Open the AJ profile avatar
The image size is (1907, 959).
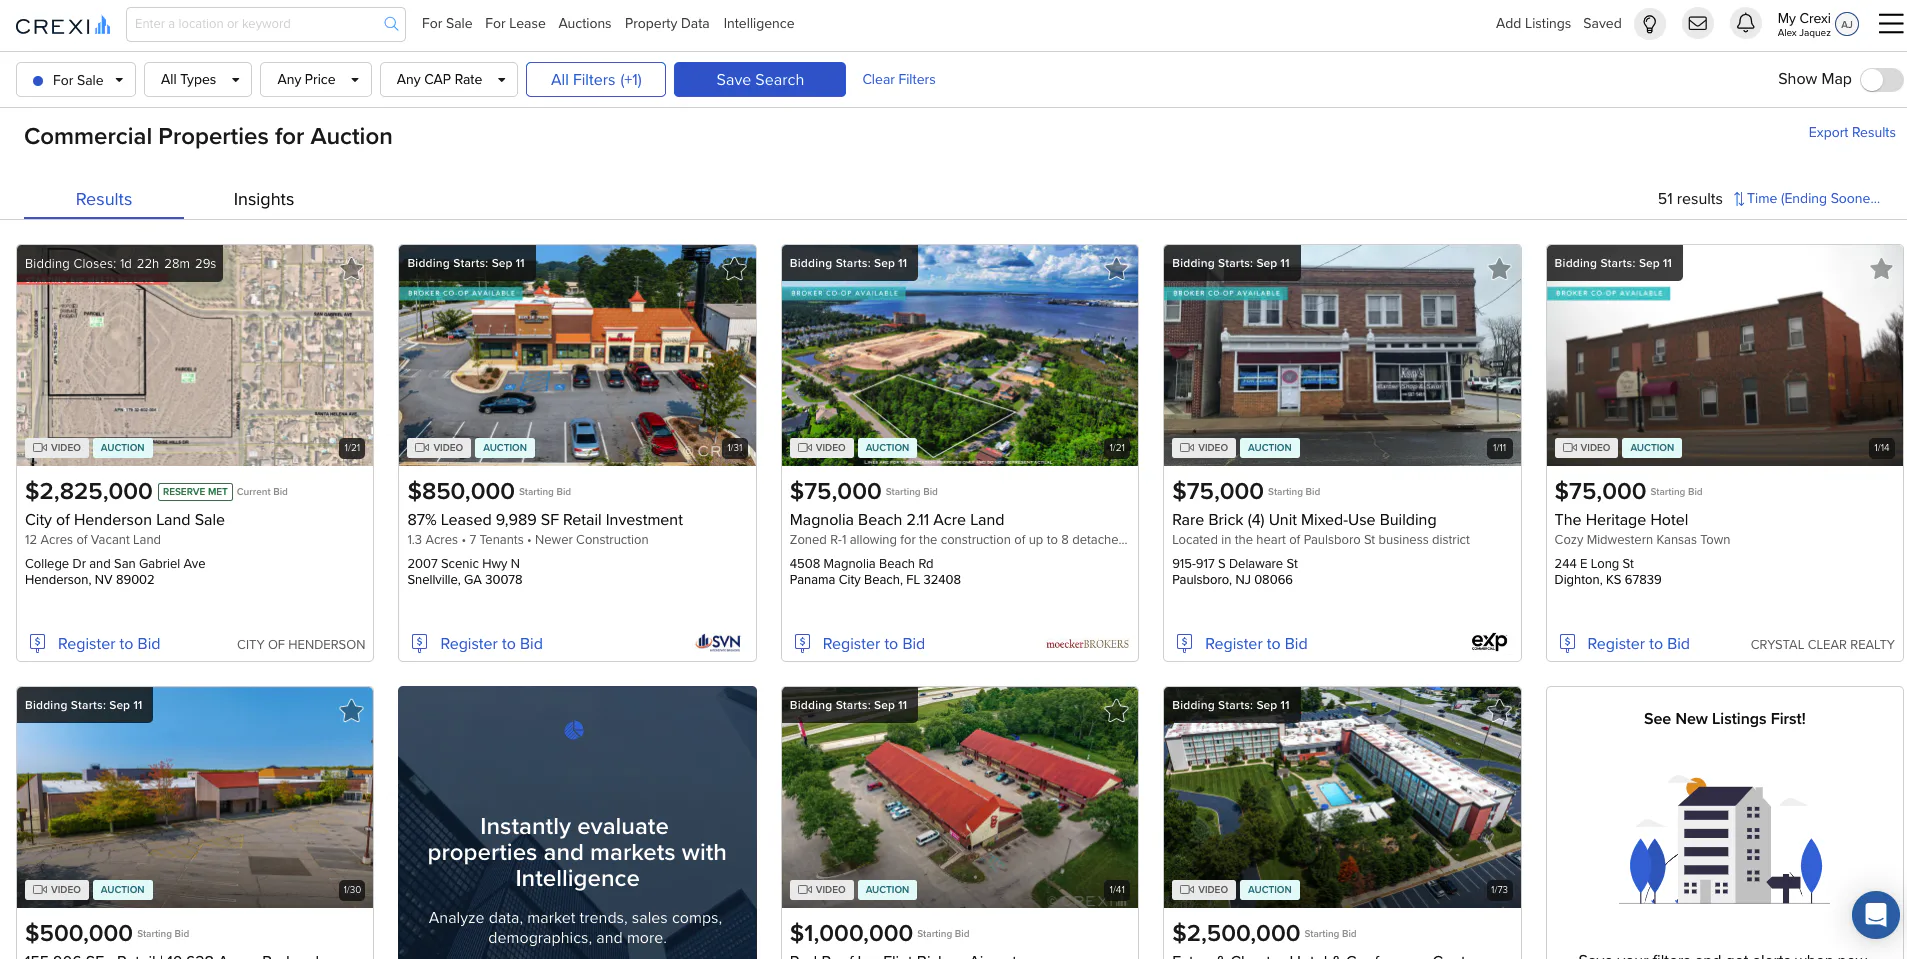click(x=1847, y=24)
